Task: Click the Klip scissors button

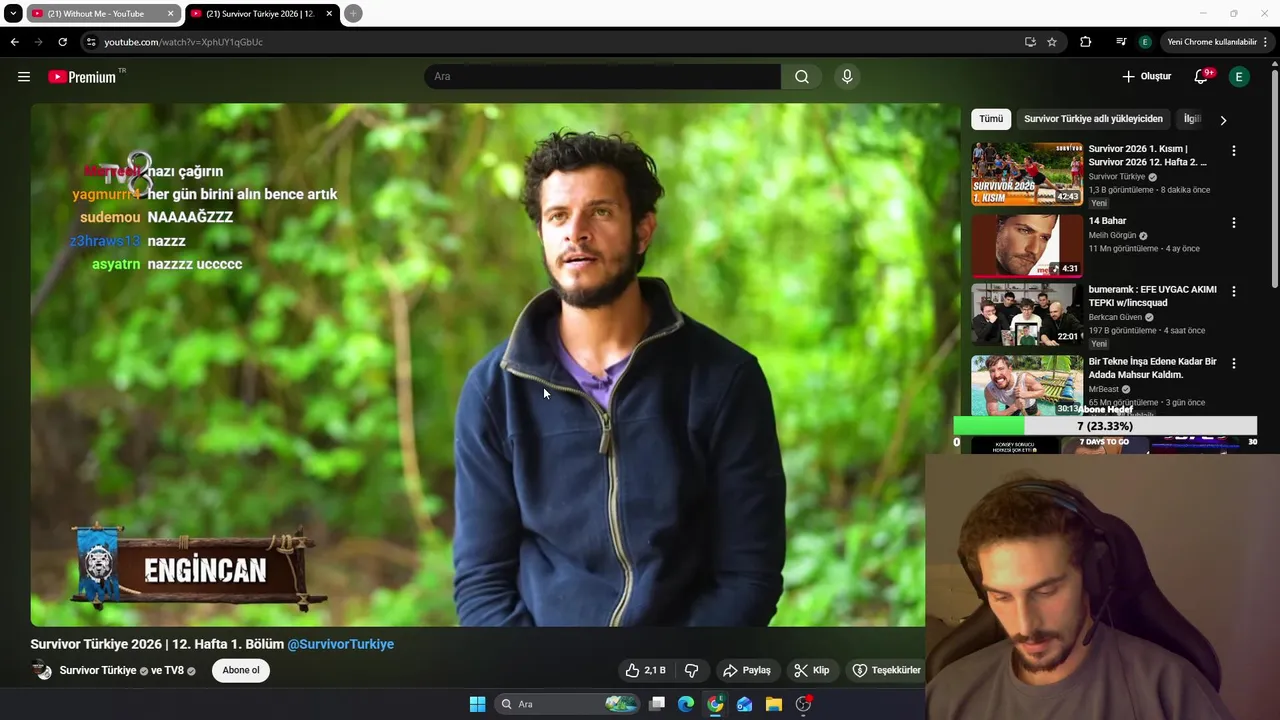Action: (811, 670)
